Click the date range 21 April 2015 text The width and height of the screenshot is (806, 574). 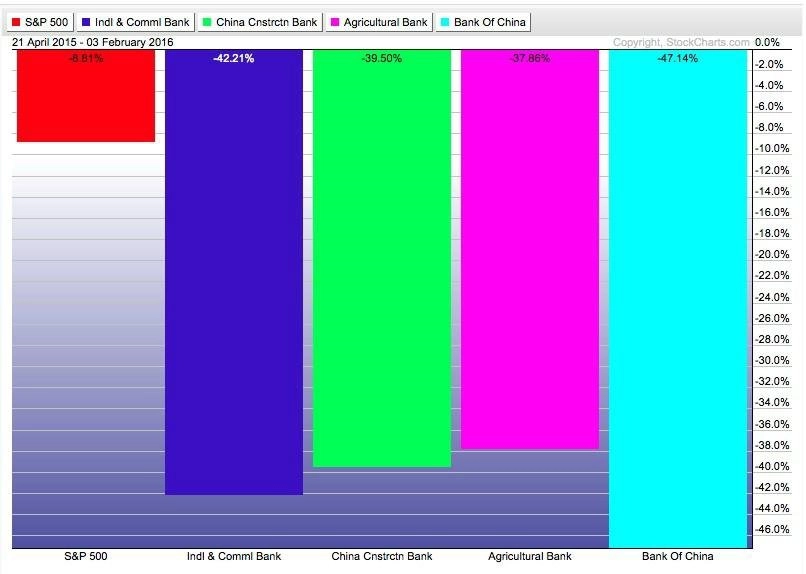click(44, 42)
